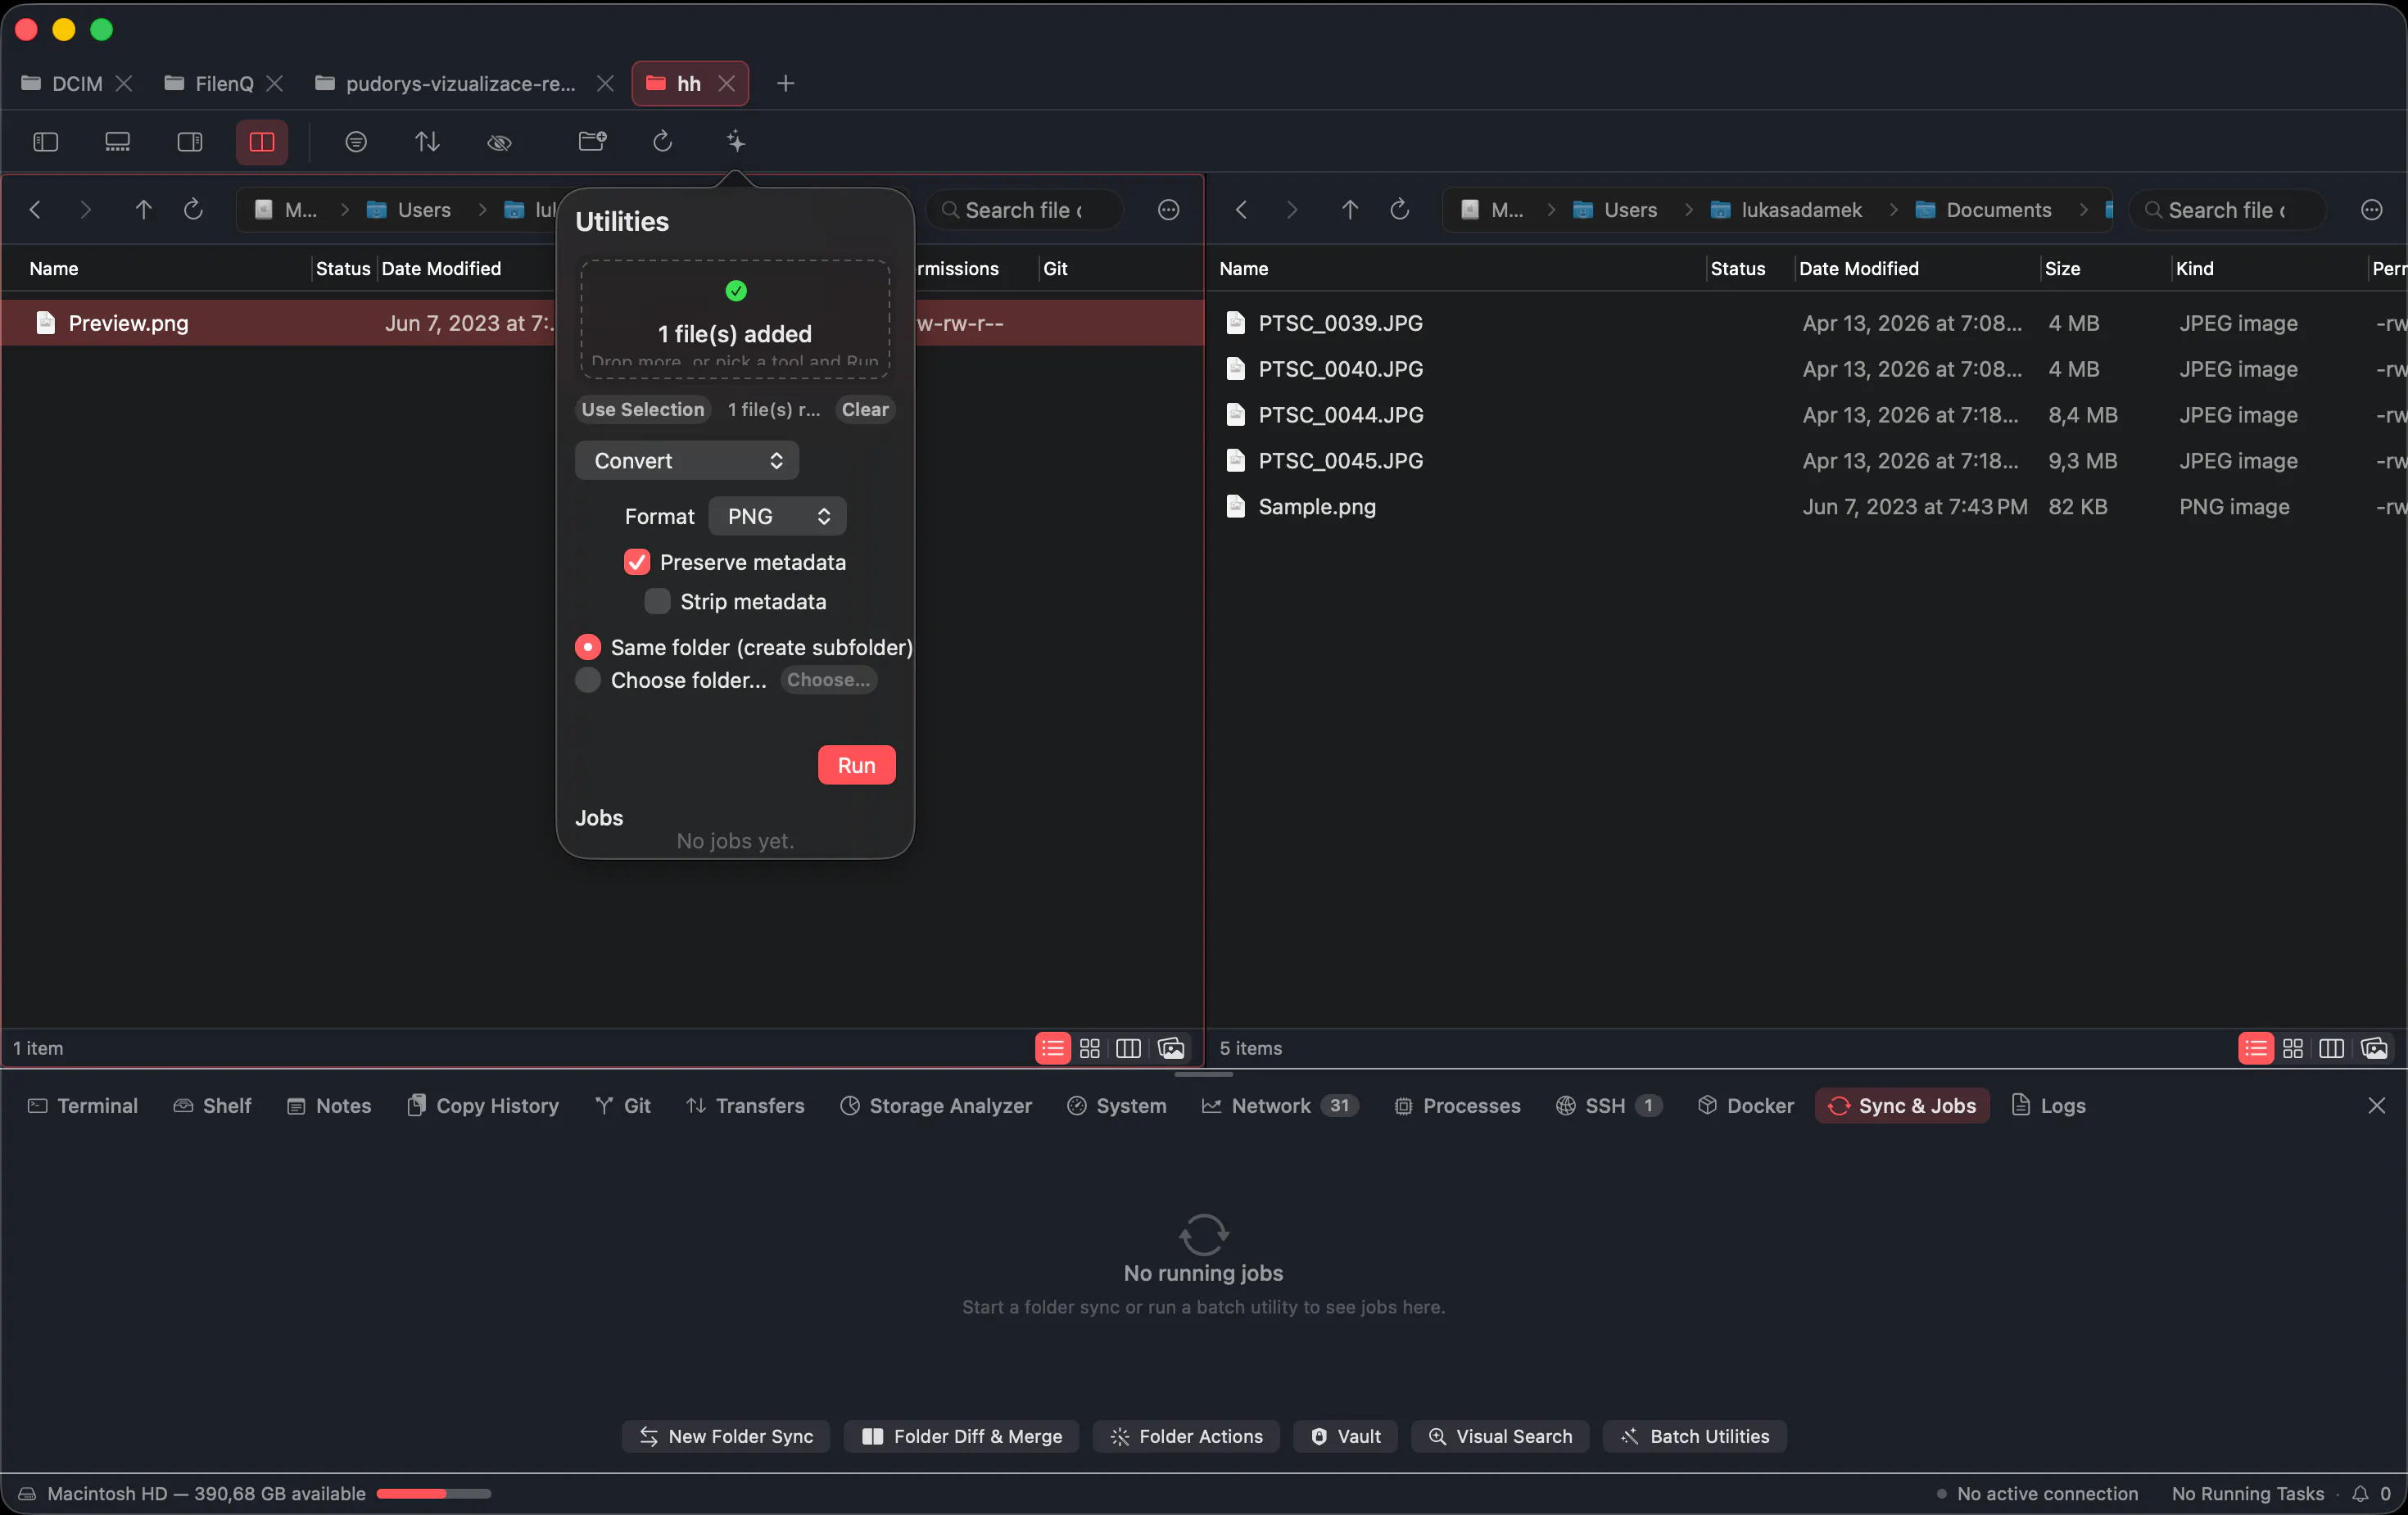Open the Storage Analyzer panel tab

point(936,1105)
